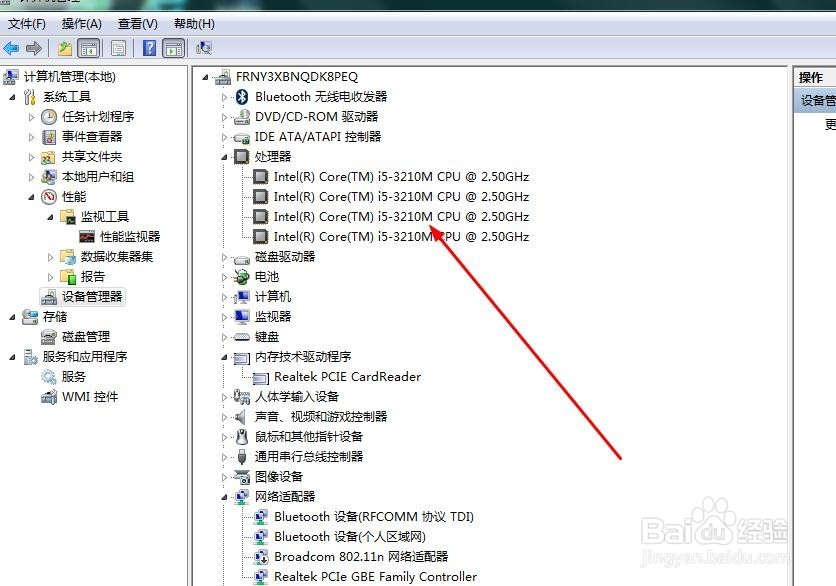Select 性能监视器 in the left tree
Image resolution: width=836 pixels, height=586 pixels.
130,237
